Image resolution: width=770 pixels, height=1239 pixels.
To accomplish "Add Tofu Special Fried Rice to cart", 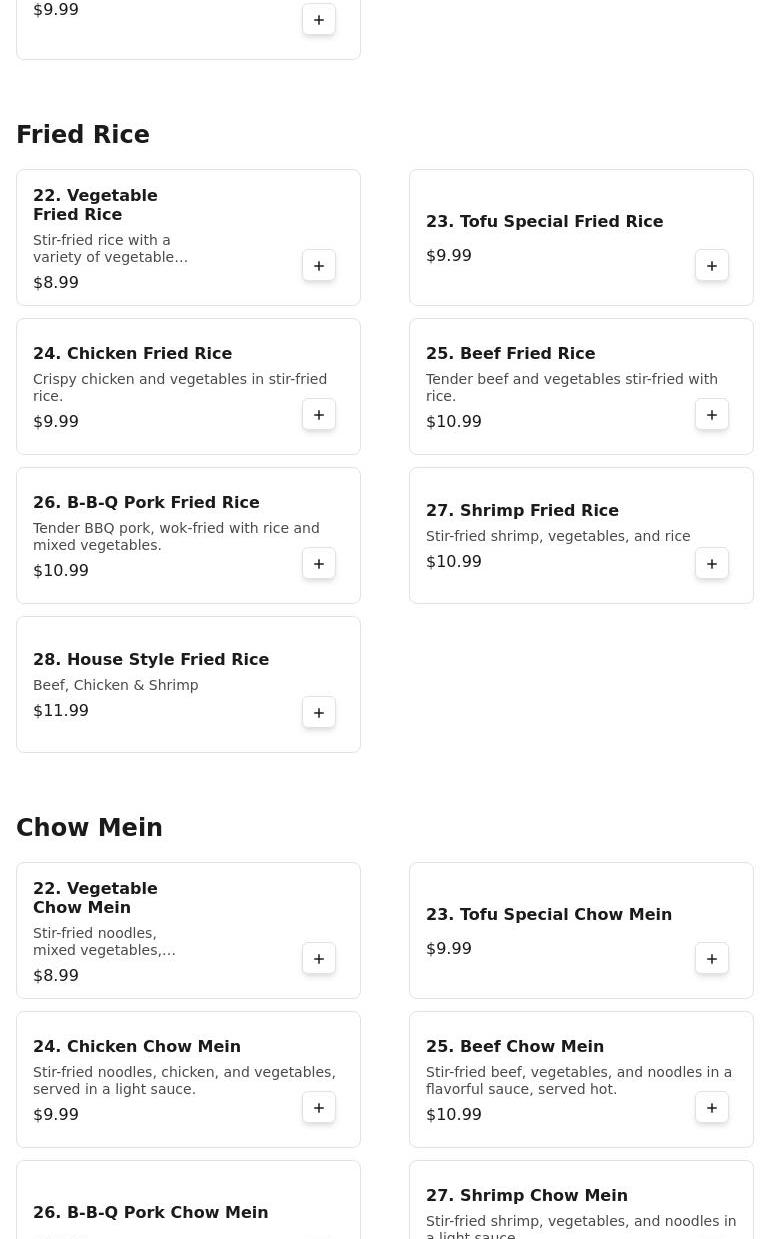I will [712, 266].
